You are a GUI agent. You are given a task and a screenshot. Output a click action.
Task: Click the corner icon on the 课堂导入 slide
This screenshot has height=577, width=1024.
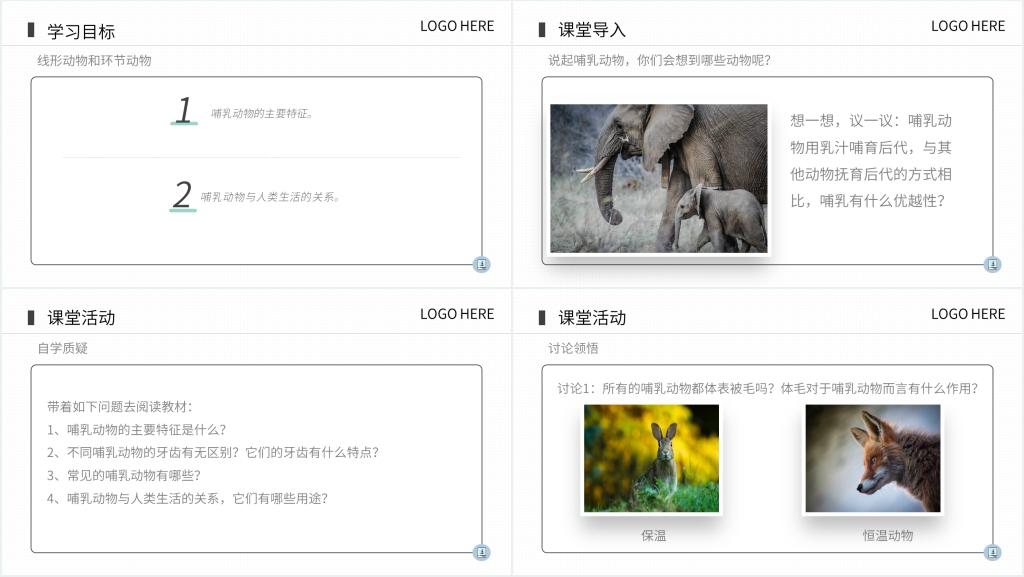pyautogui.click(x=992, y=265)
